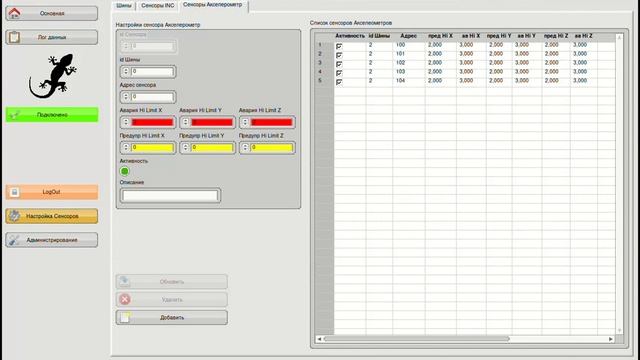The image size is (640, 360).
Task: Click the Подключено connection status button
Action: pos(52,115)
